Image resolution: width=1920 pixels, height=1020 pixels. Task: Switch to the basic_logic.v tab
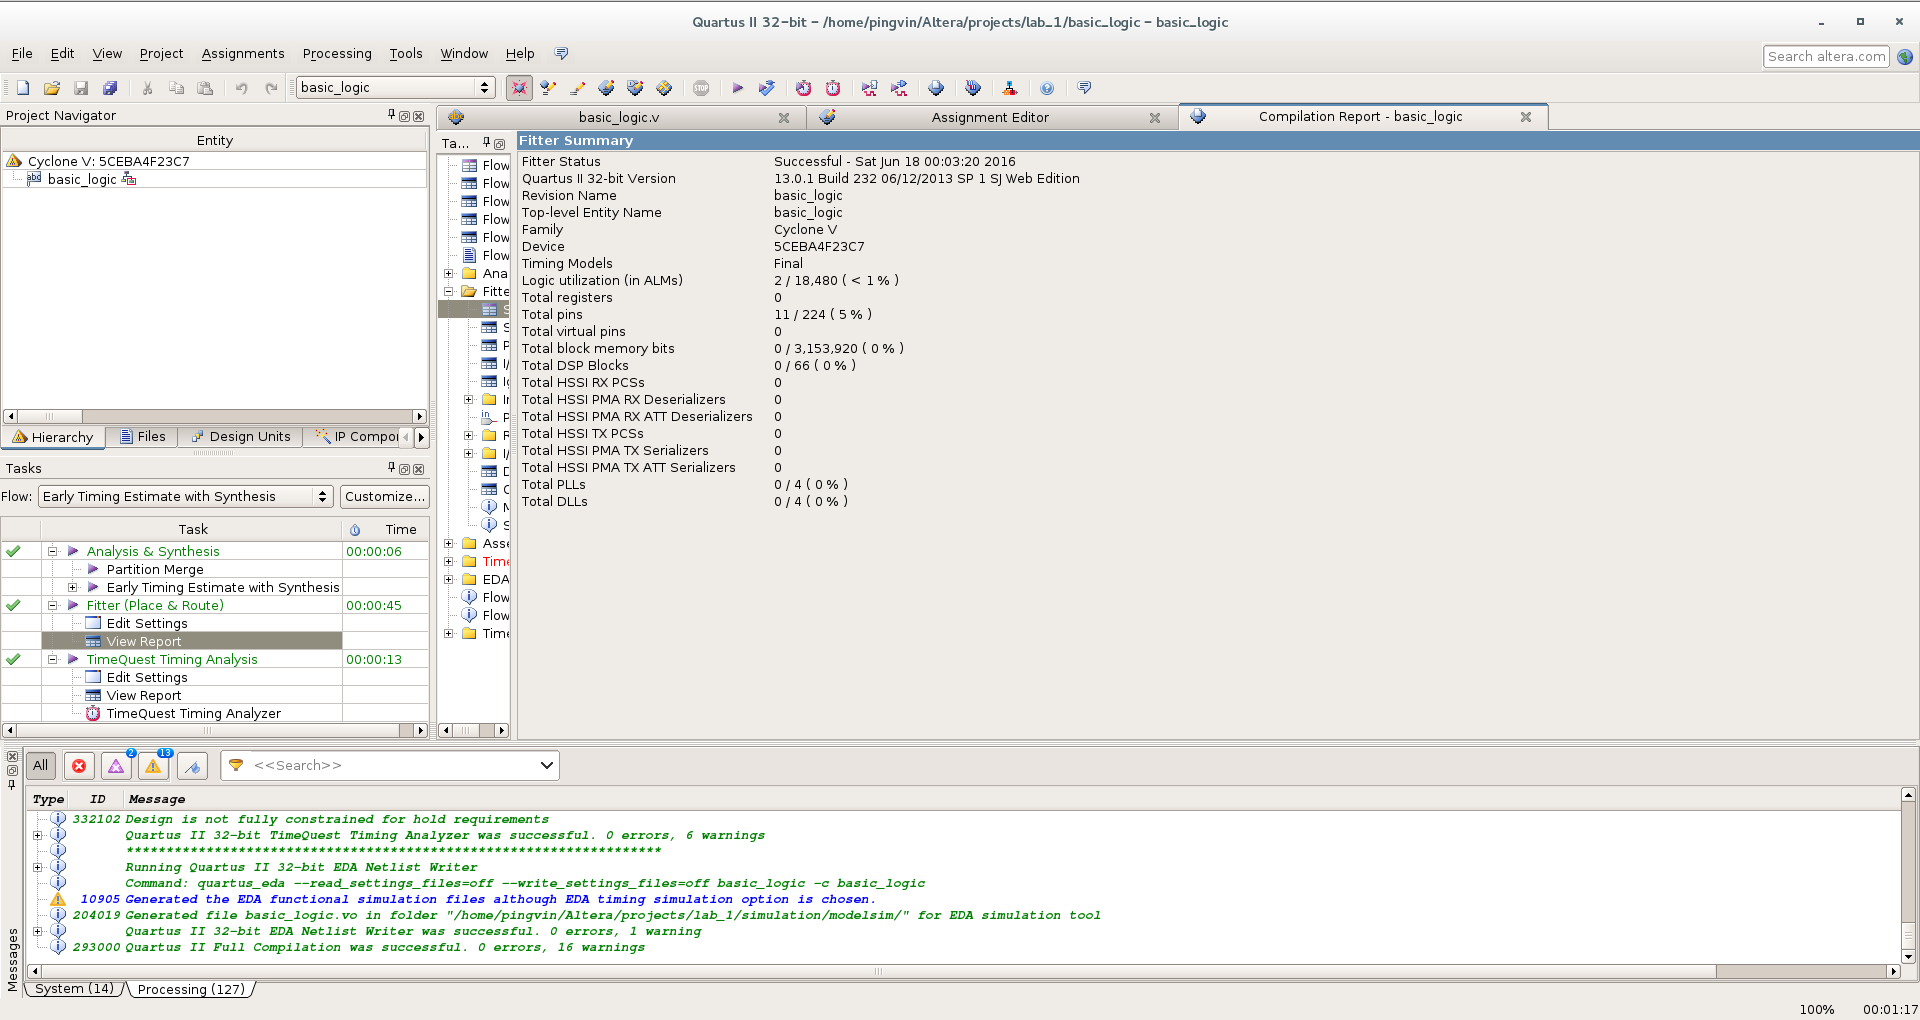point(619,118)
